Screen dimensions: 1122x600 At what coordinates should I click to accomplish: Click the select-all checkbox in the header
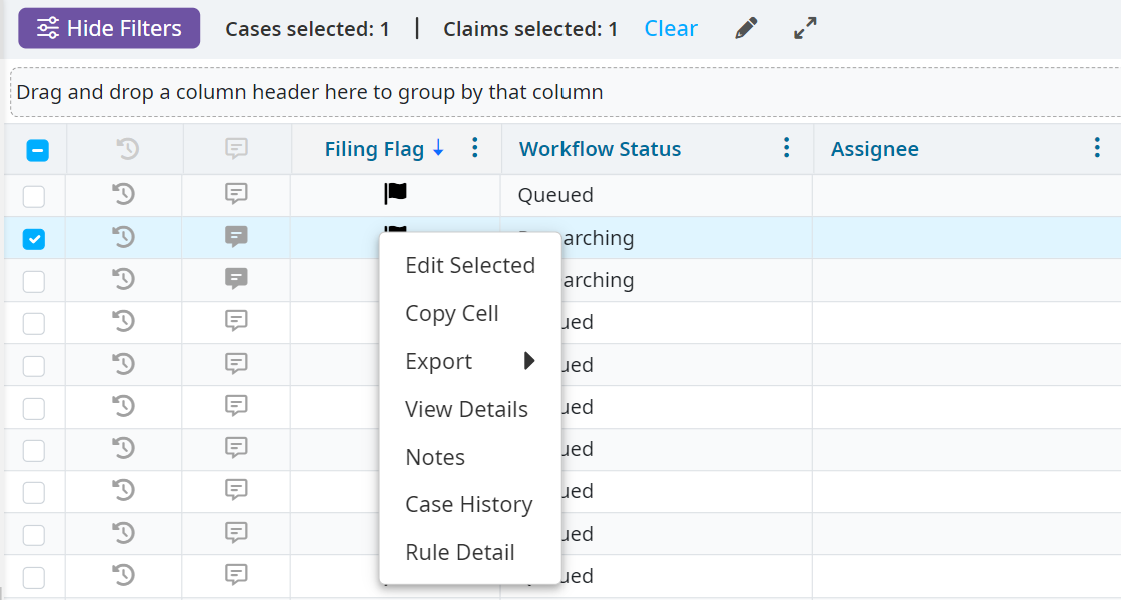pyautogui.click(x=36, y=148)
